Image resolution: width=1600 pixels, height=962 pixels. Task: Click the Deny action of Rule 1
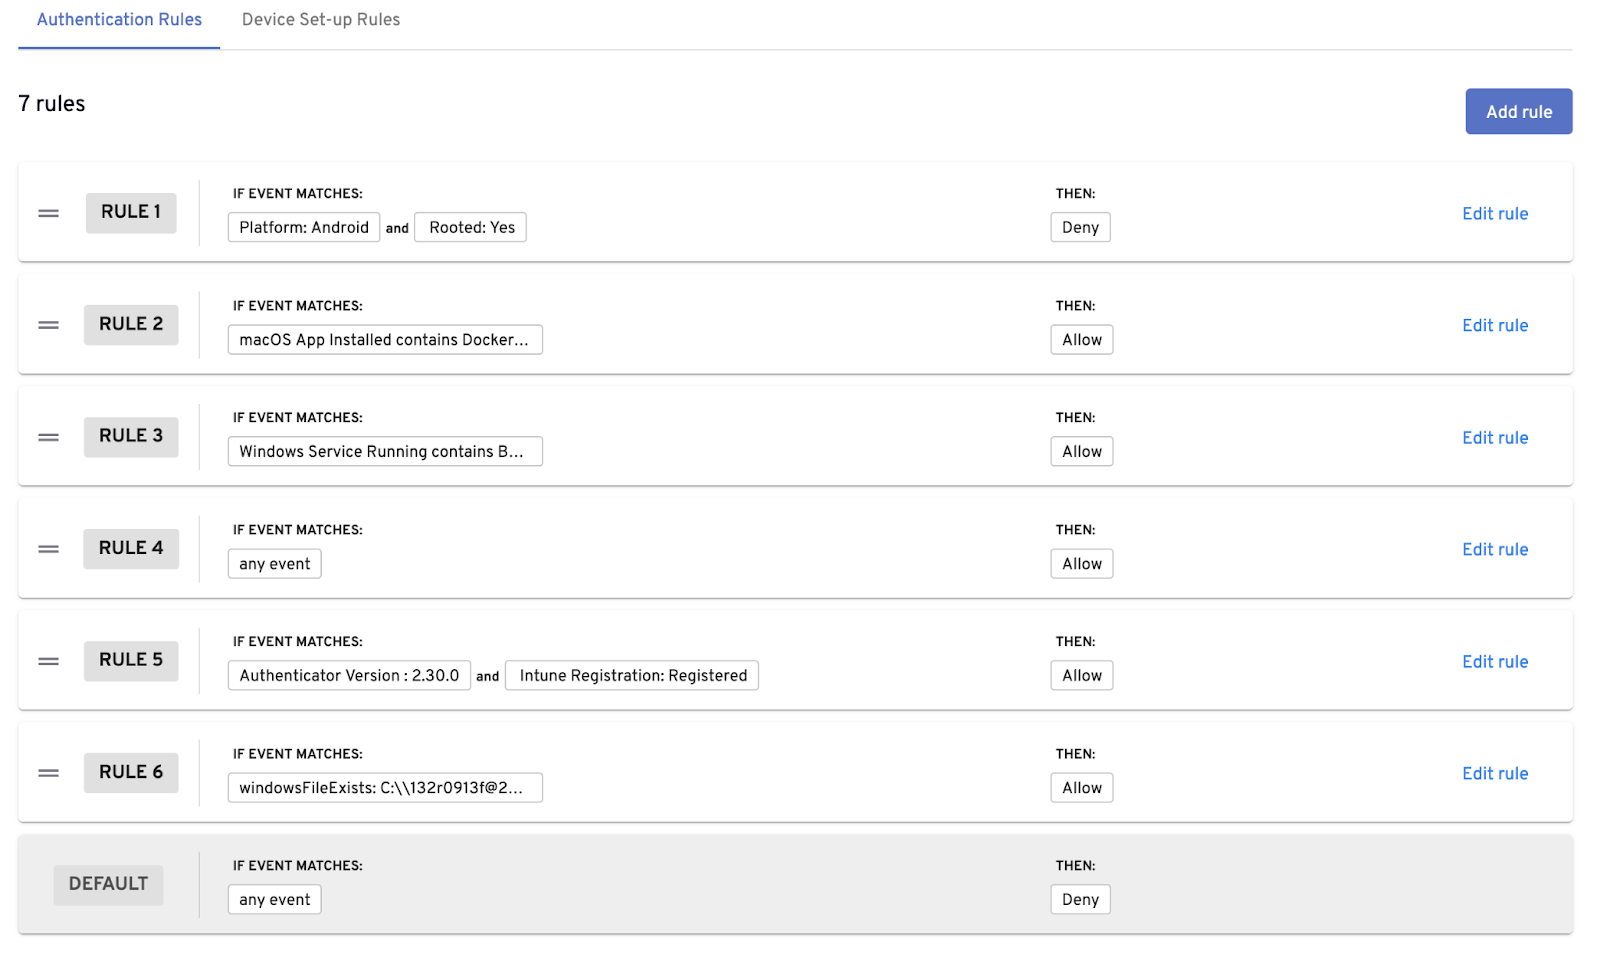tap(1080, 228)
